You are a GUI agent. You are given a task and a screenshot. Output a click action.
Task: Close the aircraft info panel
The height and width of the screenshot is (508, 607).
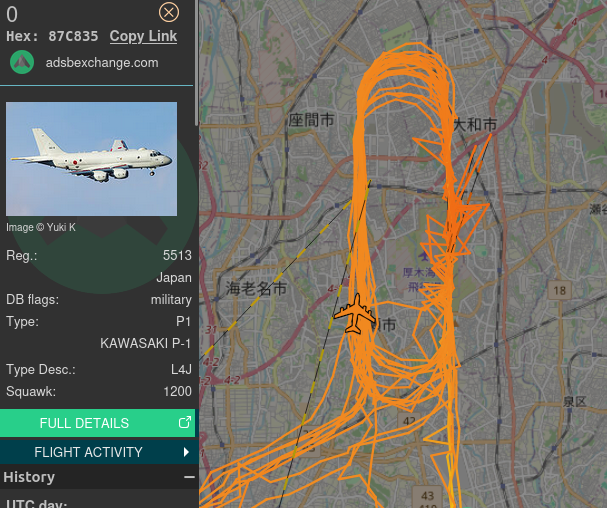tap(169, 12)
